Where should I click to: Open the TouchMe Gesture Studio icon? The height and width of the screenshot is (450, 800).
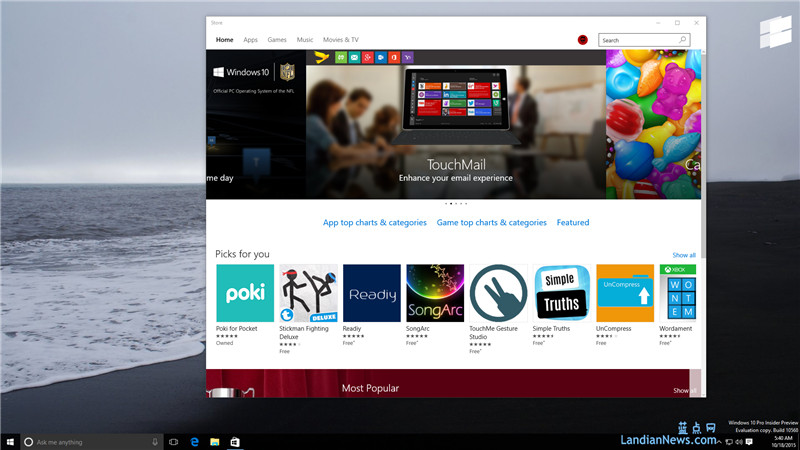(x=498, y=293)
